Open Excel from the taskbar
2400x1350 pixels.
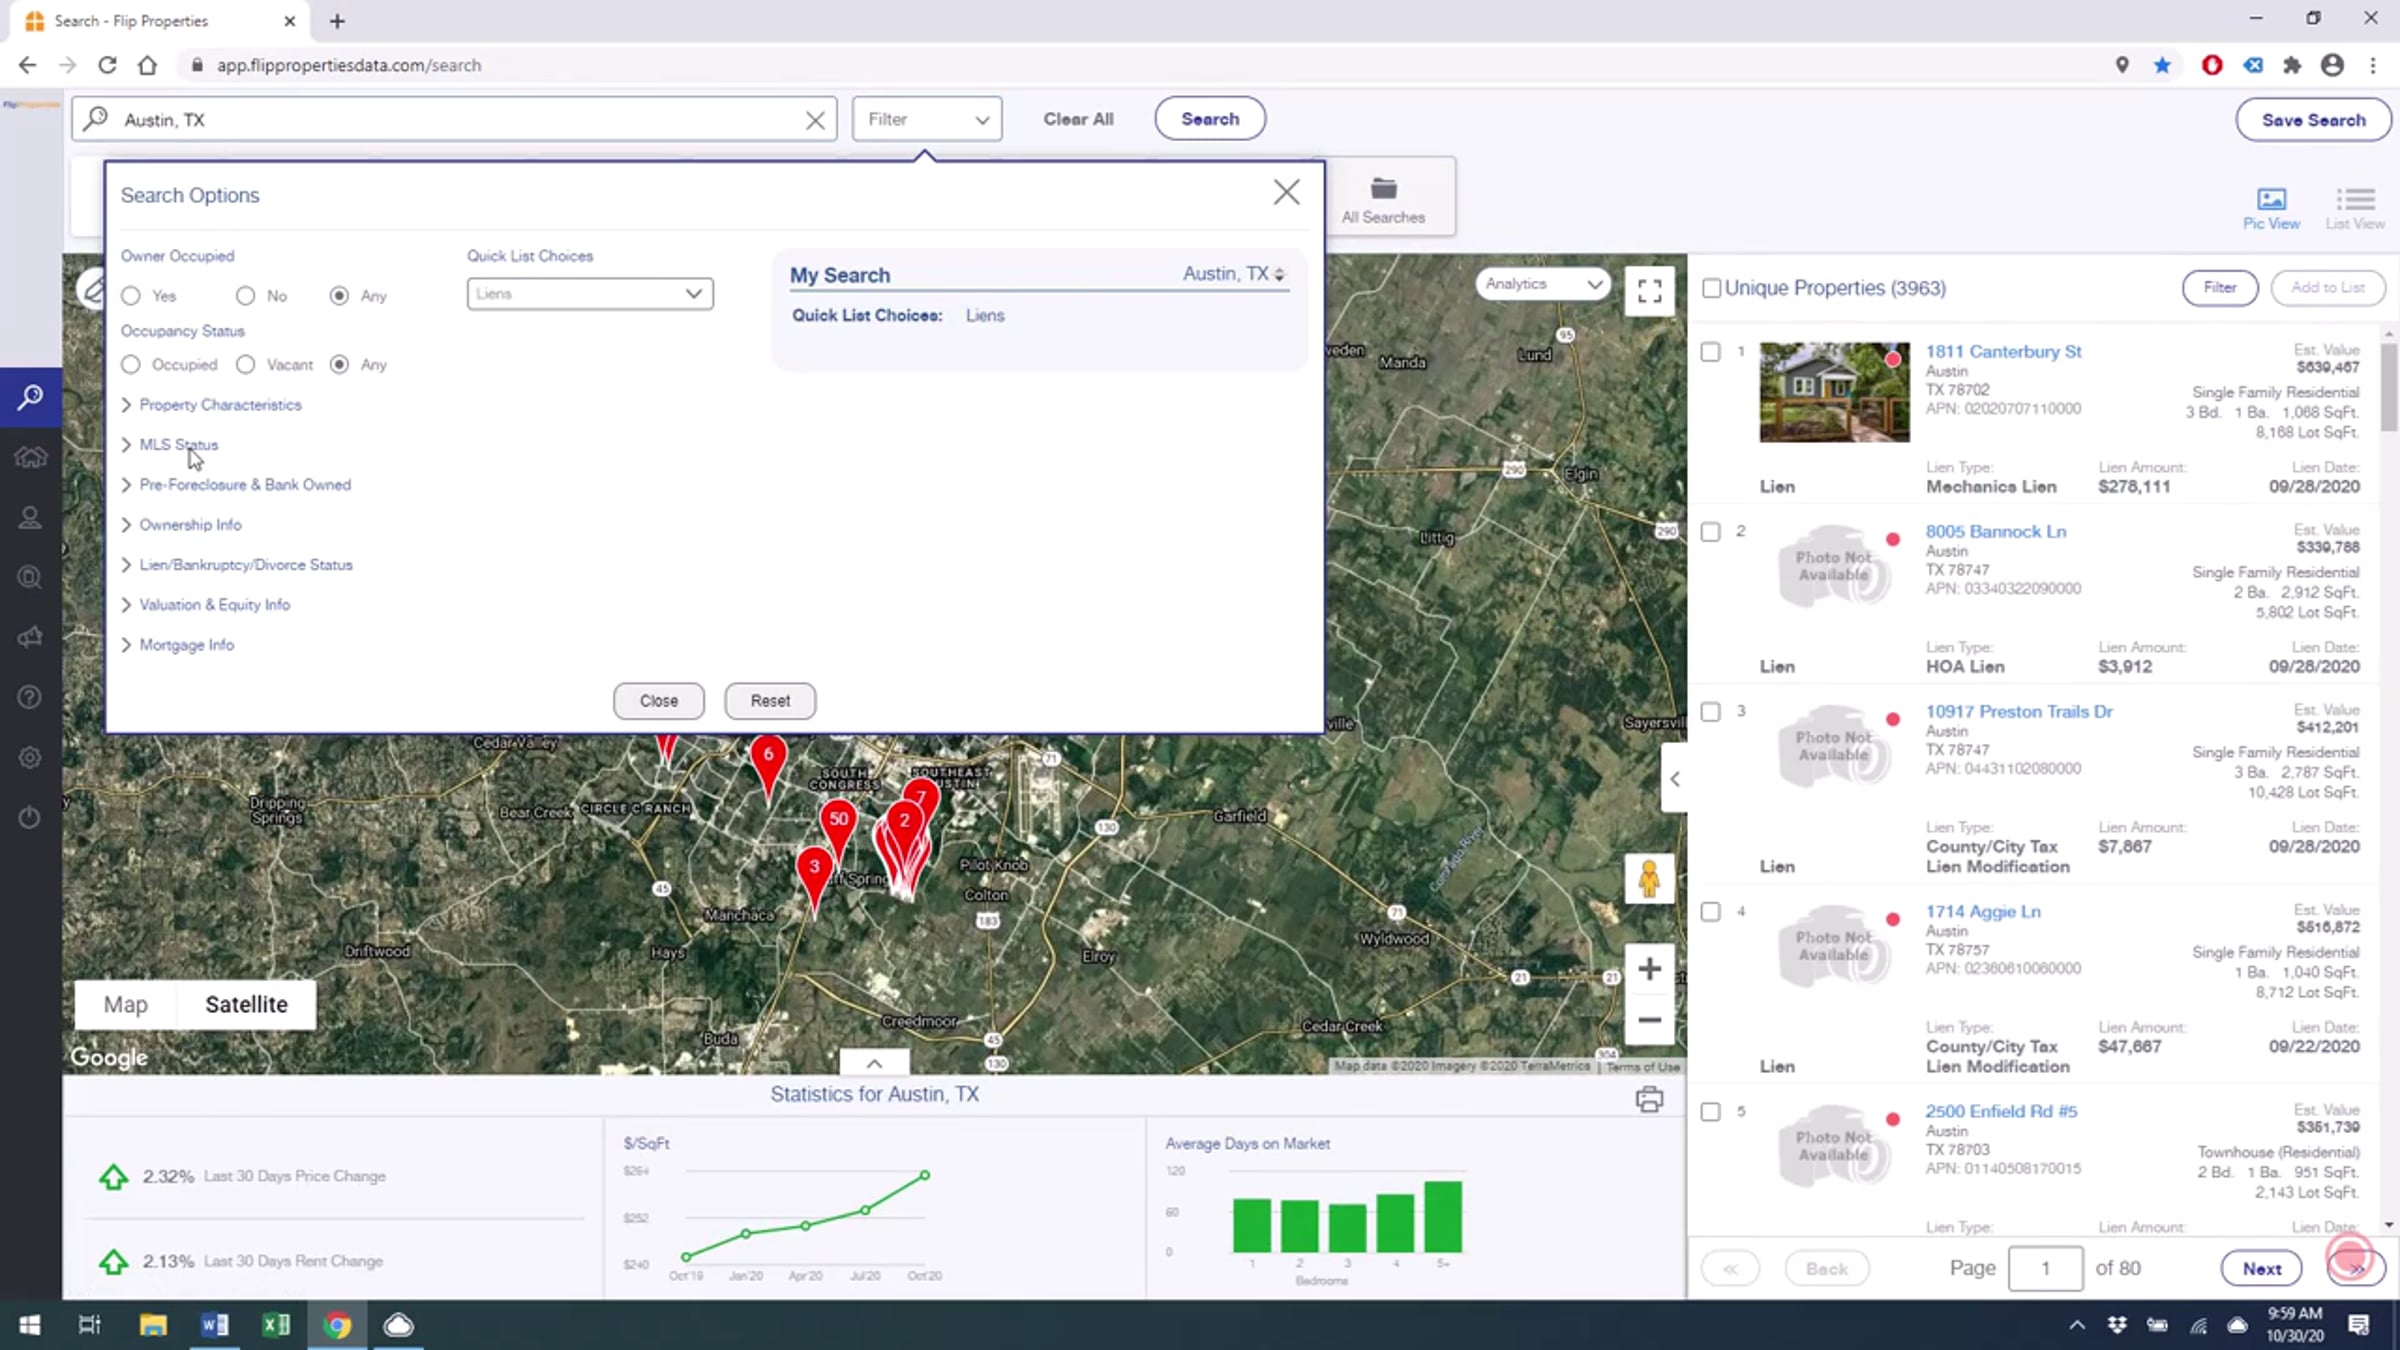276,1325
